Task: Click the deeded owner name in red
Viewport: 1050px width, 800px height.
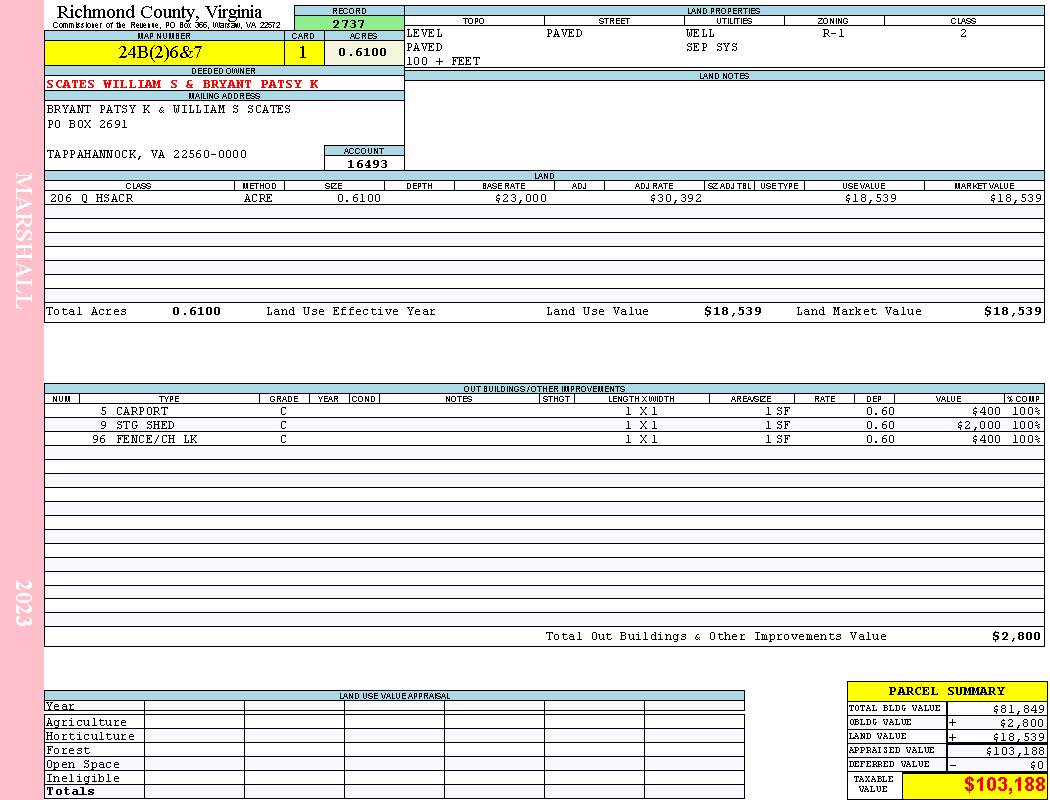Action: coord(182,84)
